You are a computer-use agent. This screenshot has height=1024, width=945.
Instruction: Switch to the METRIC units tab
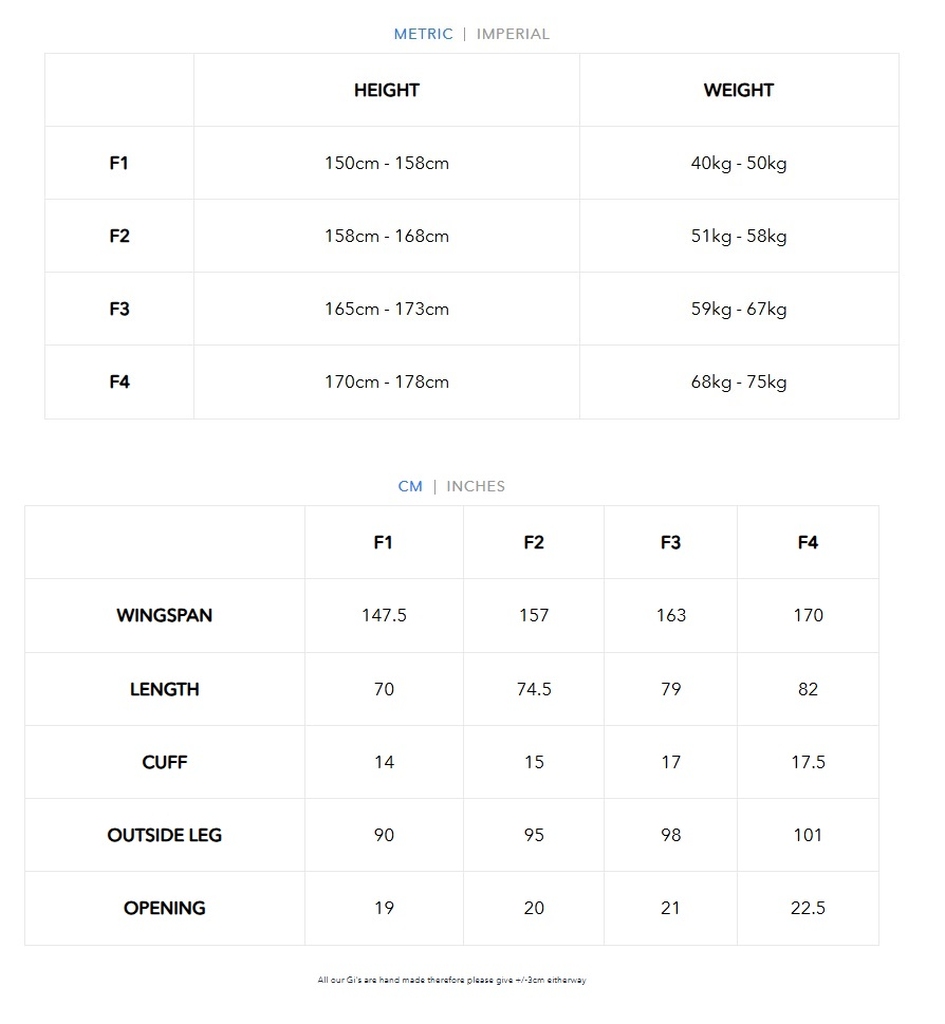[423, 34]
